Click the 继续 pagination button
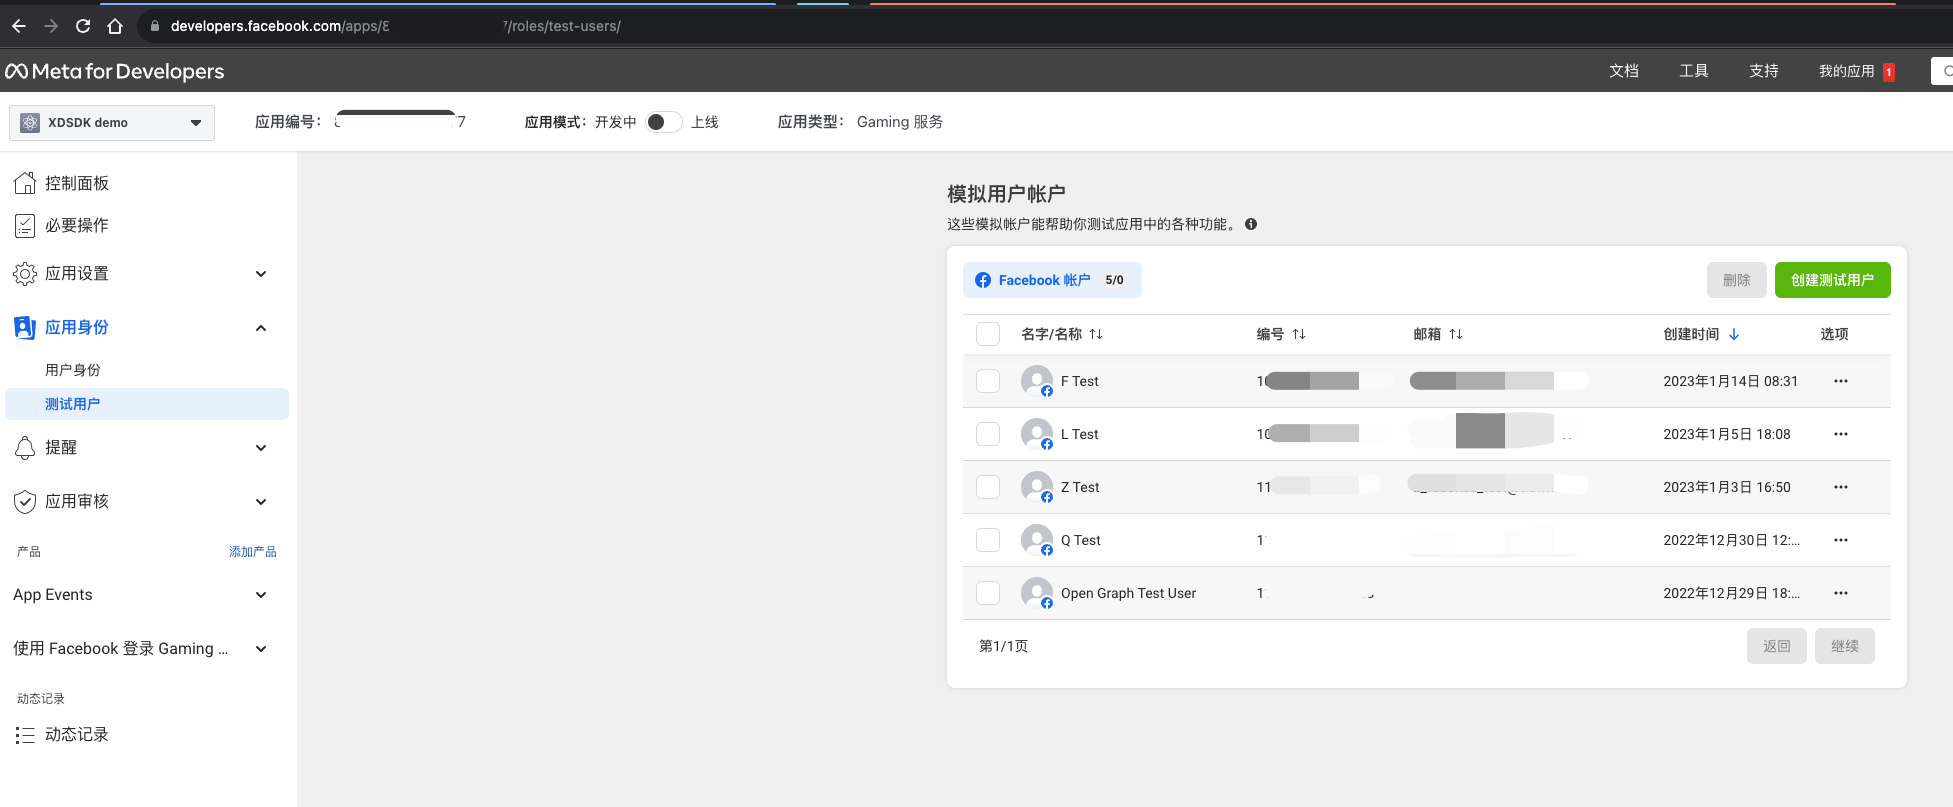Screen dimensions: 1953x807 pyautogui.click(x=1845, y=646)
